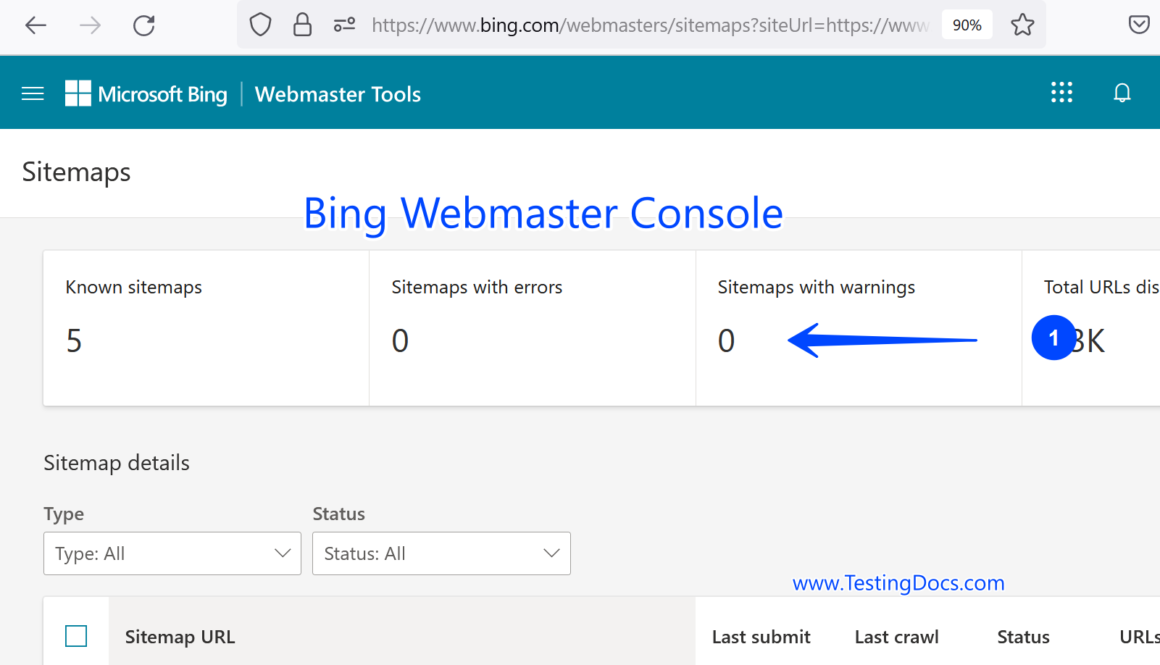Sort by Last submit column header
Image resolution: width=1160 pixels, height=665 pixels.
pyautogui.click(x=761, y=637)
